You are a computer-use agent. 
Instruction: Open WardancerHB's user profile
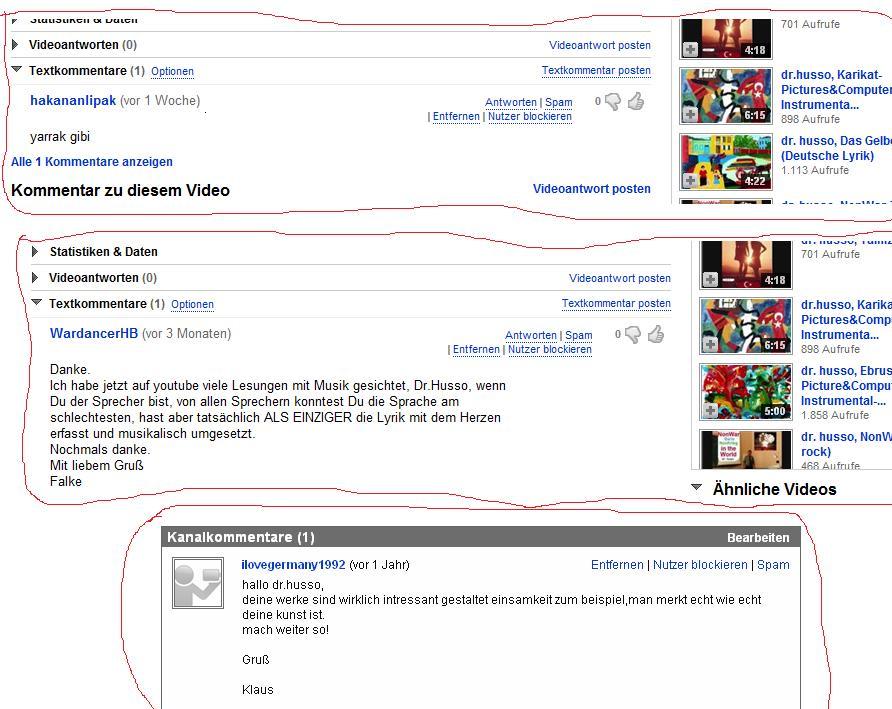tap(94, 333)
